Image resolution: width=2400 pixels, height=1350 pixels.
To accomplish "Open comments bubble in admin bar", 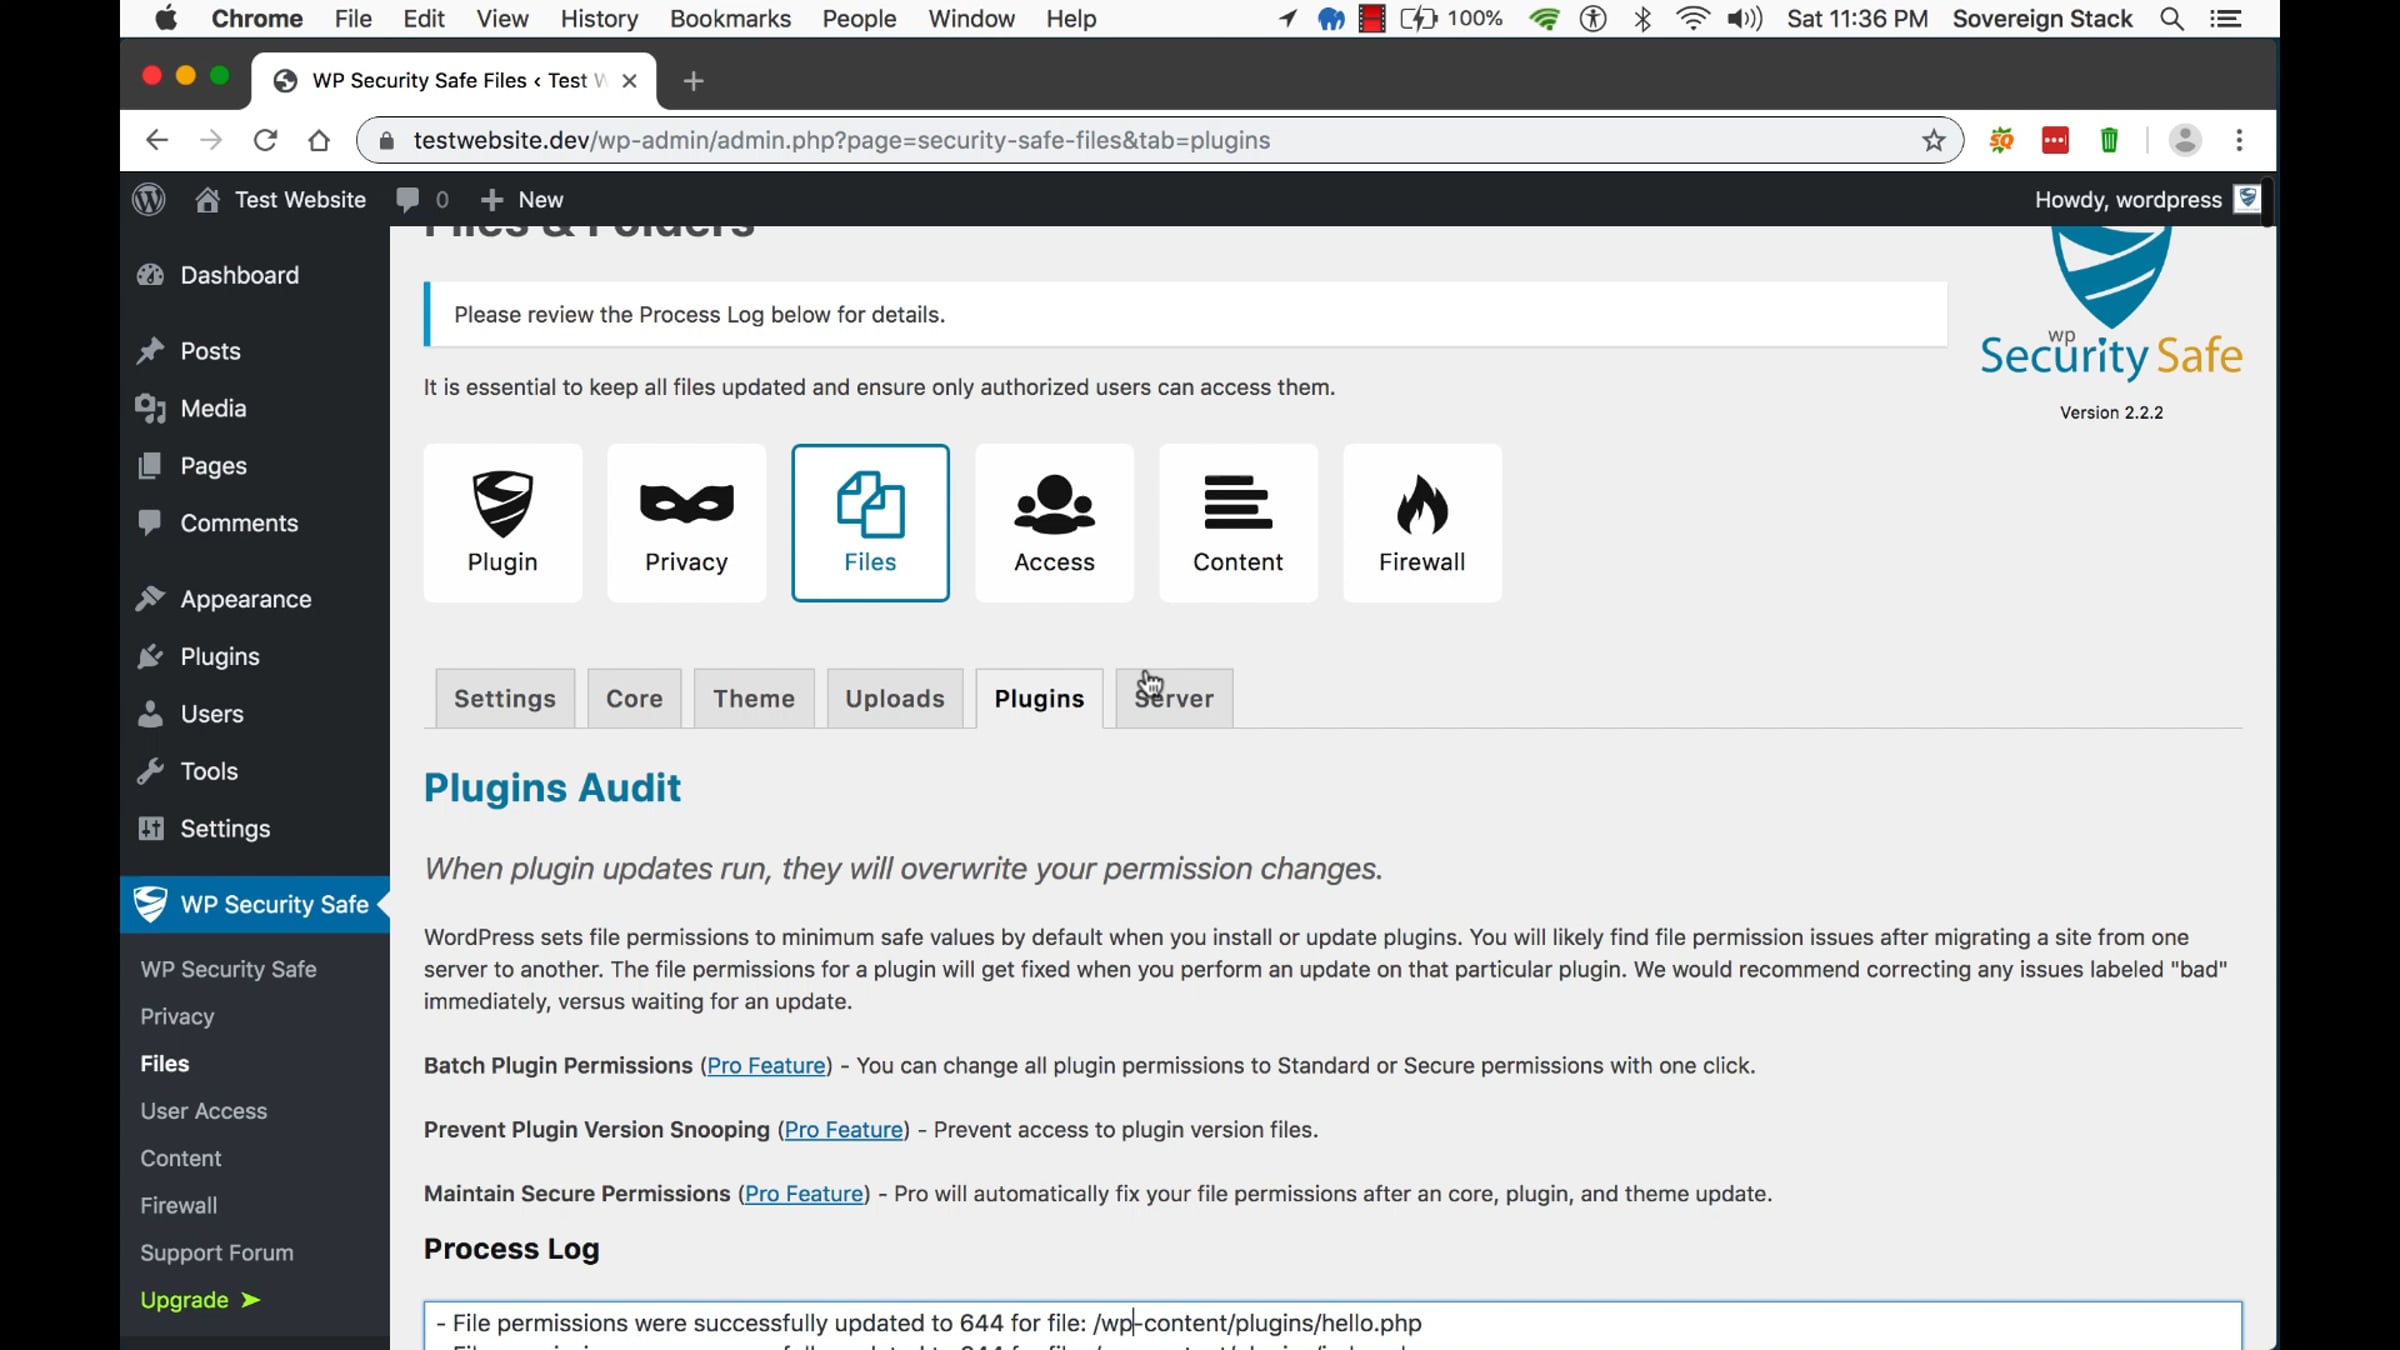I will click(x=421, y=199).
